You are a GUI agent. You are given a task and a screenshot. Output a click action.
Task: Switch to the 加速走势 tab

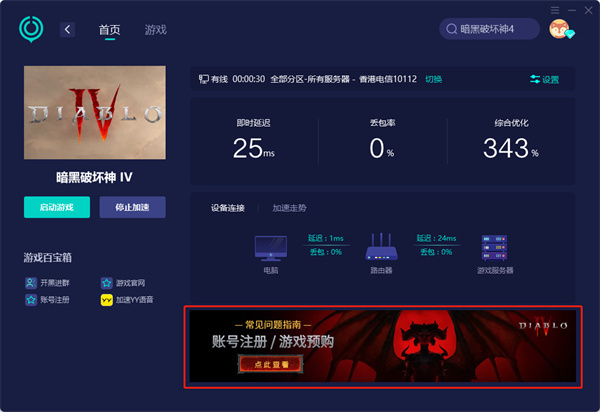289,208
